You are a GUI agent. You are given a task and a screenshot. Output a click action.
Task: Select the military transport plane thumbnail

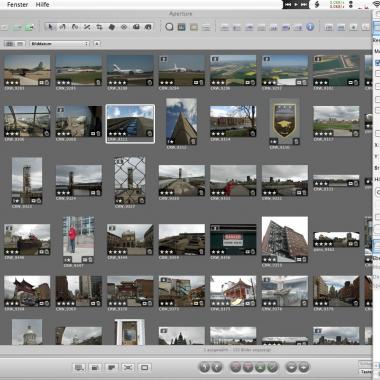point(27,70)
